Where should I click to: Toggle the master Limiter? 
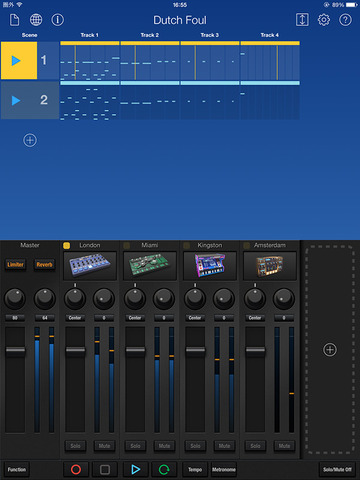pos(15,264)
